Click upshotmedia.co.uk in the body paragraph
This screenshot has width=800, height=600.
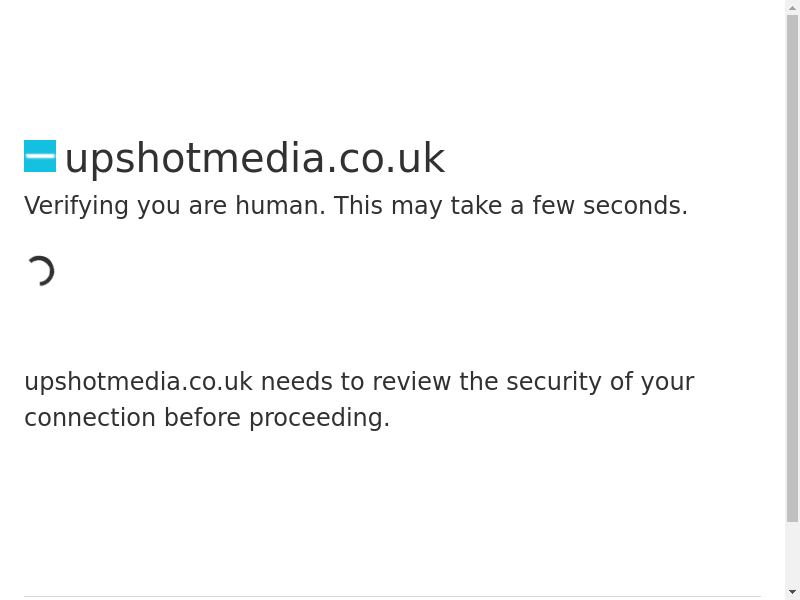pos(138,382)
